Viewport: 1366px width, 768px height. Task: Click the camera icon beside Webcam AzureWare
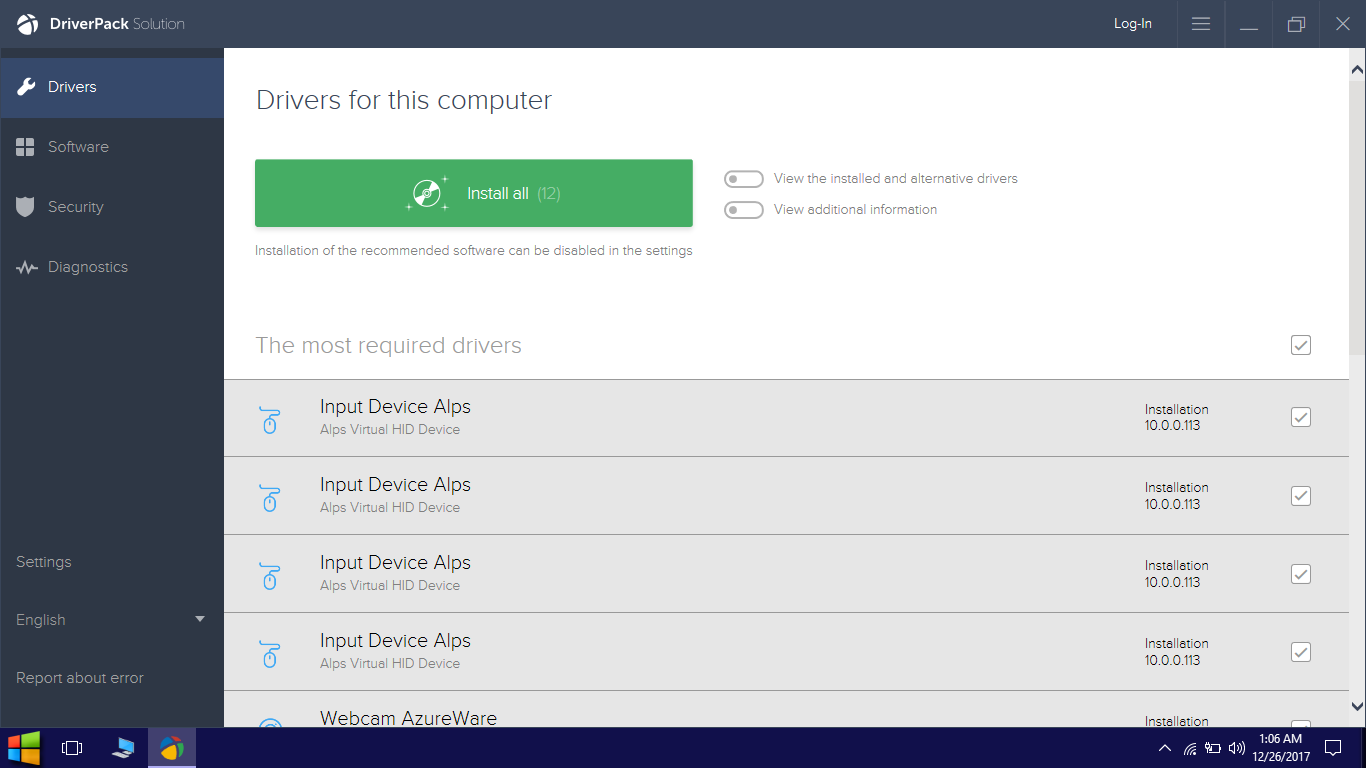click(270, 722)
